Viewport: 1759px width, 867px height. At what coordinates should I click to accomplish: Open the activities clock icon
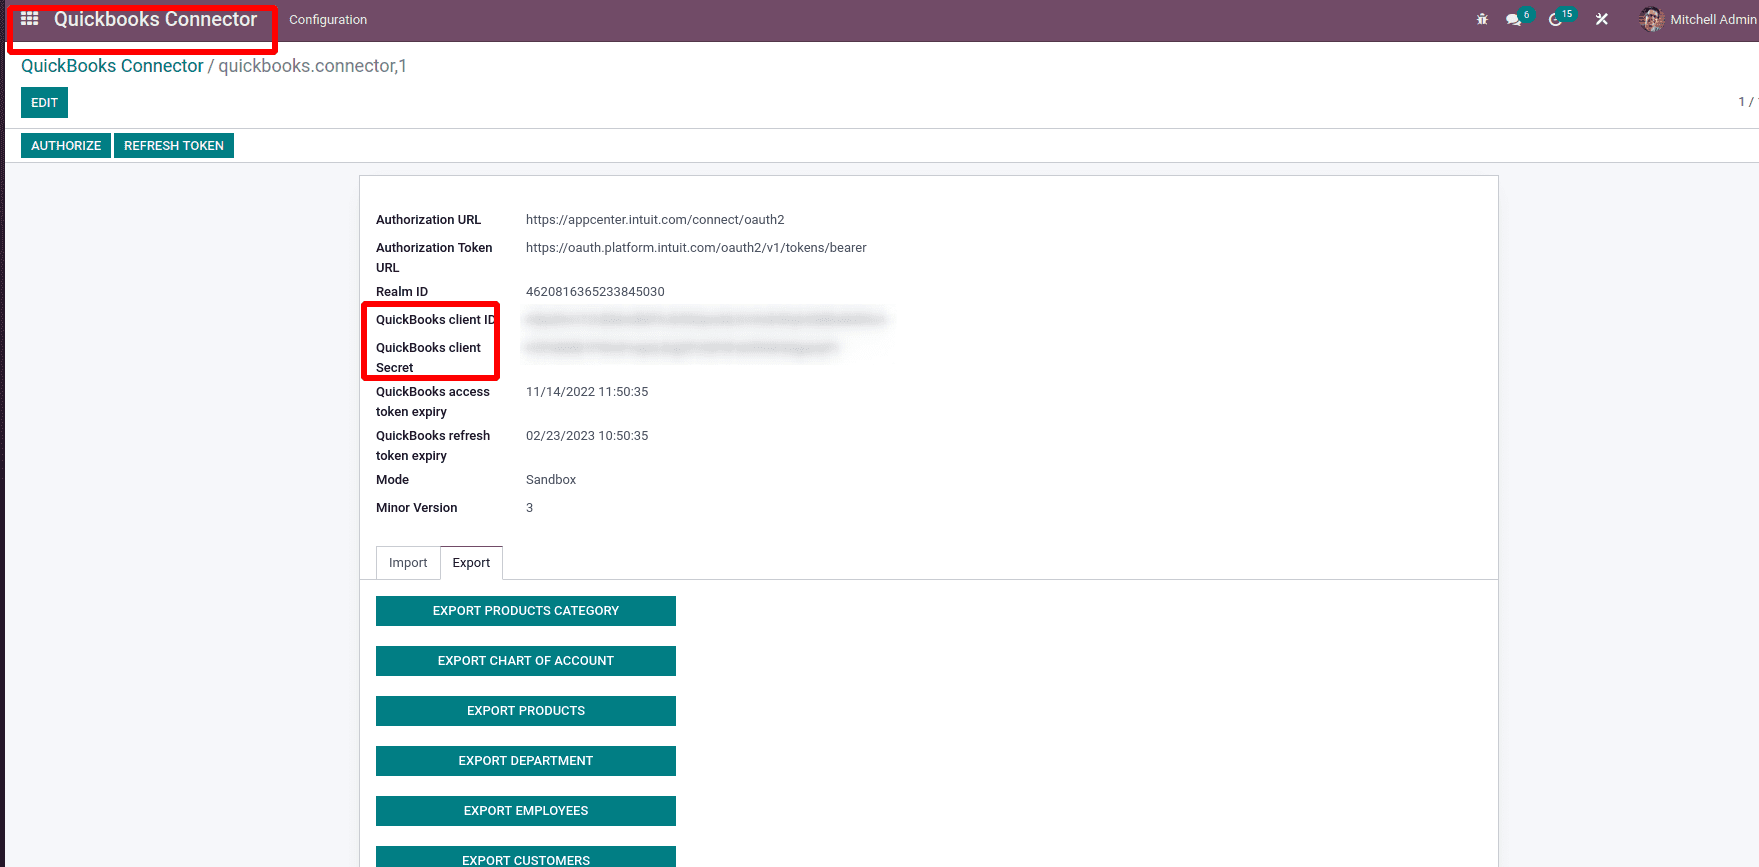pyautogui.click(x=1556, y=19)
